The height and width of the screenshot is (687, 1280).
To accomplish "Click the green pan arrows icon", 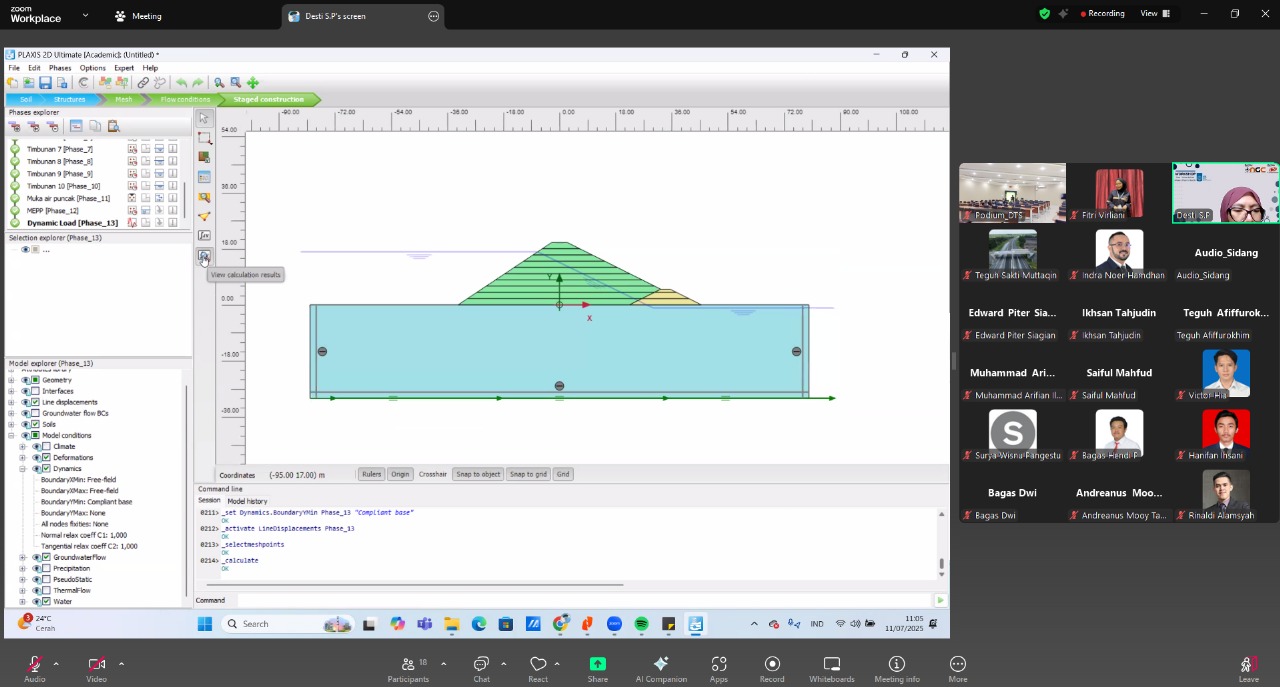I will pyautogui.click(x=253, y=83).
